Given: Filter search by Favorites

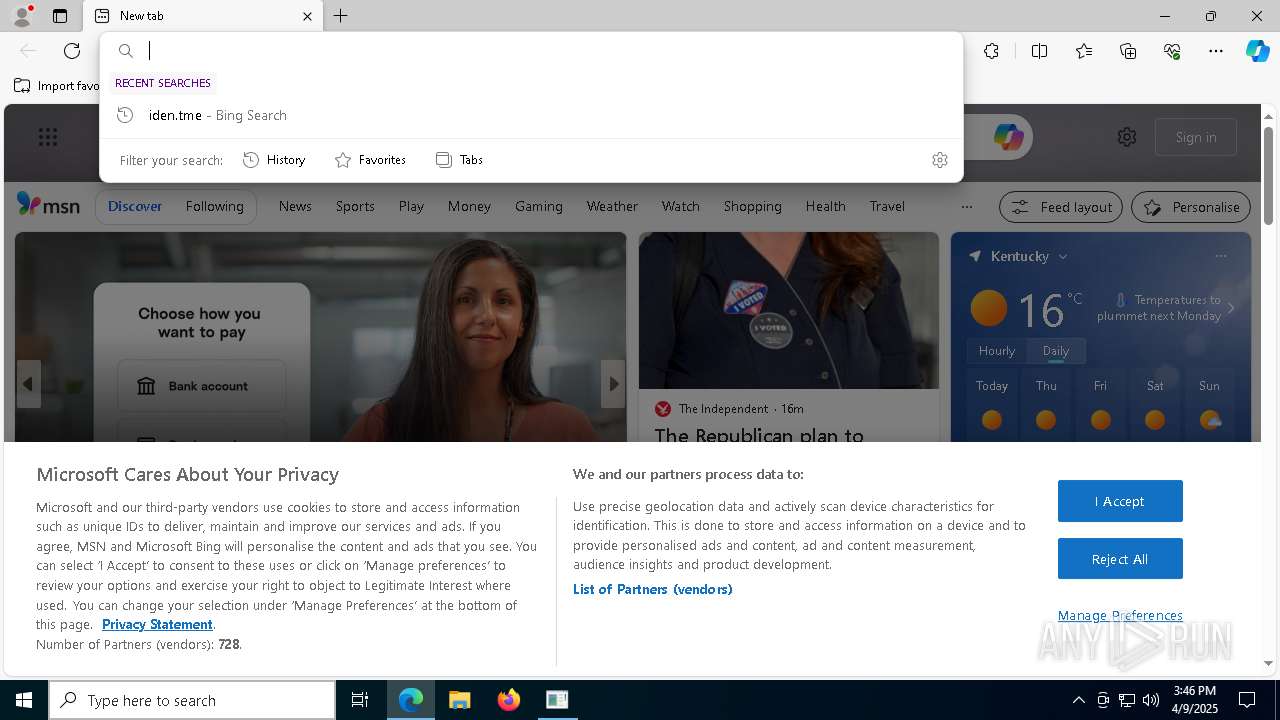Looking at the screenshot, I should point(370,160).
